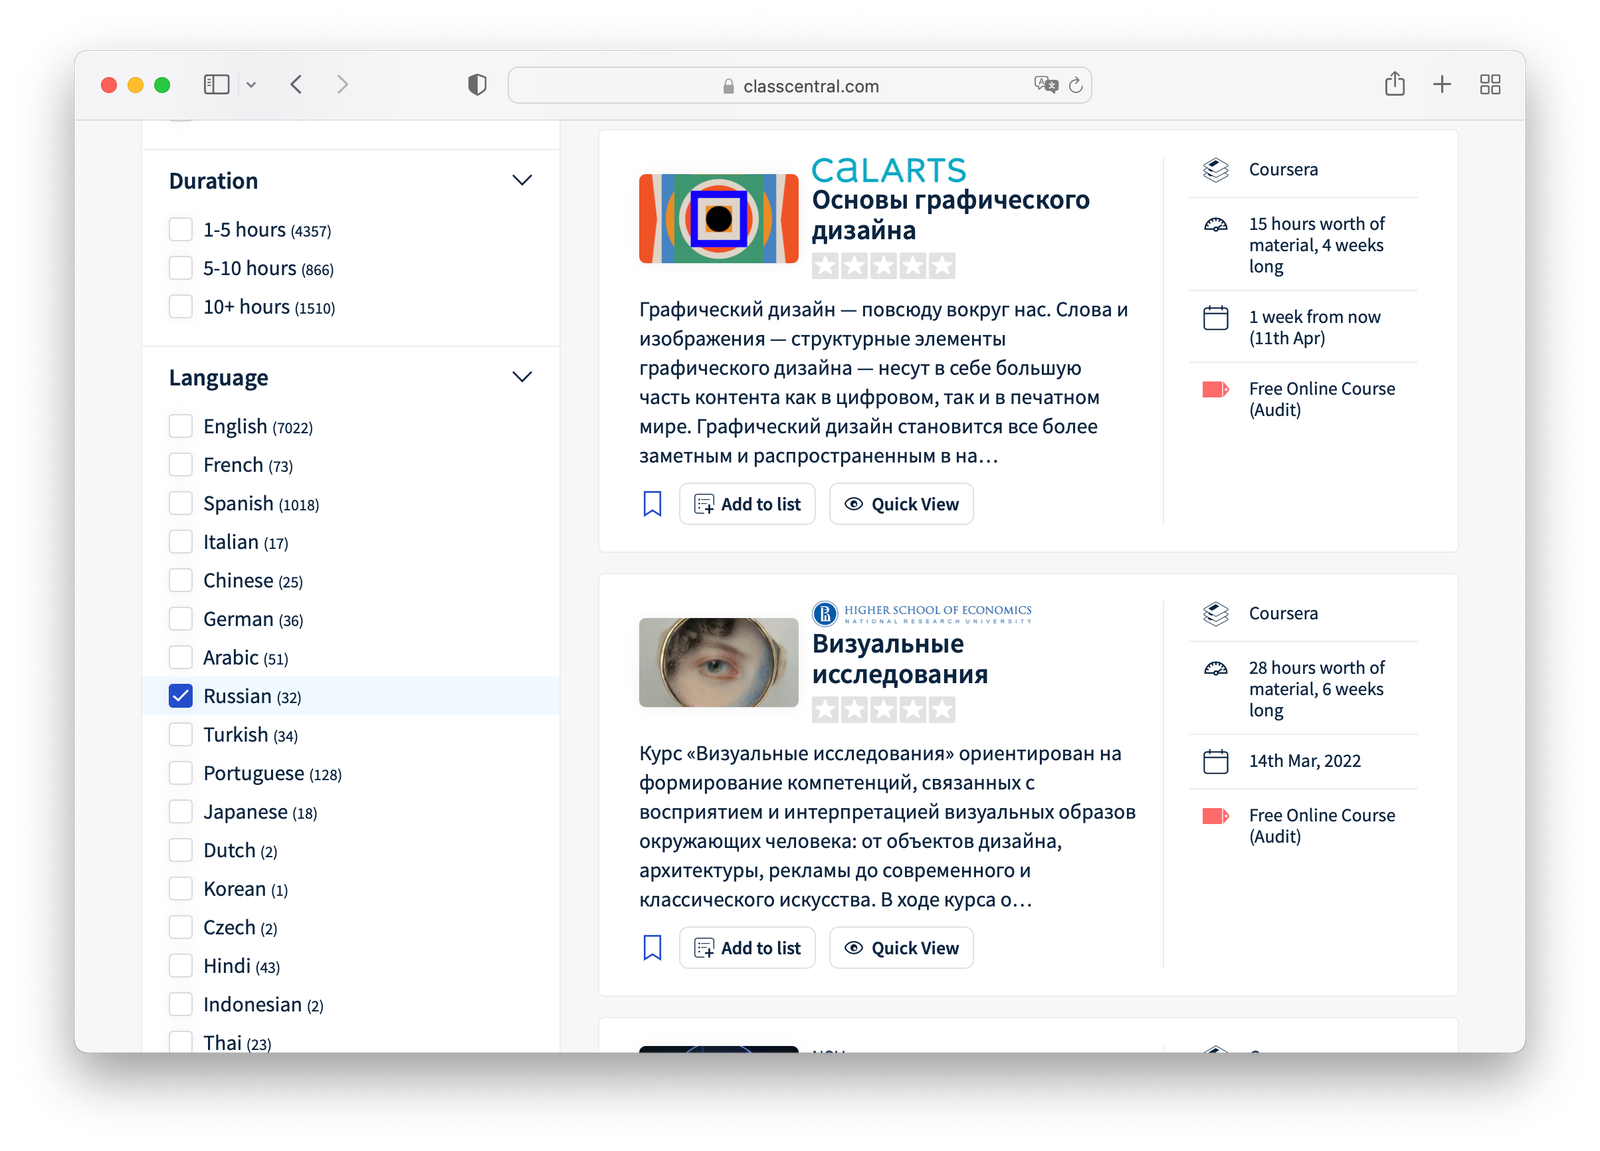1600x1151 pixels.
Task: Click the workload gauge icon for 15 hours
Action: click(x=1216, y=225)
